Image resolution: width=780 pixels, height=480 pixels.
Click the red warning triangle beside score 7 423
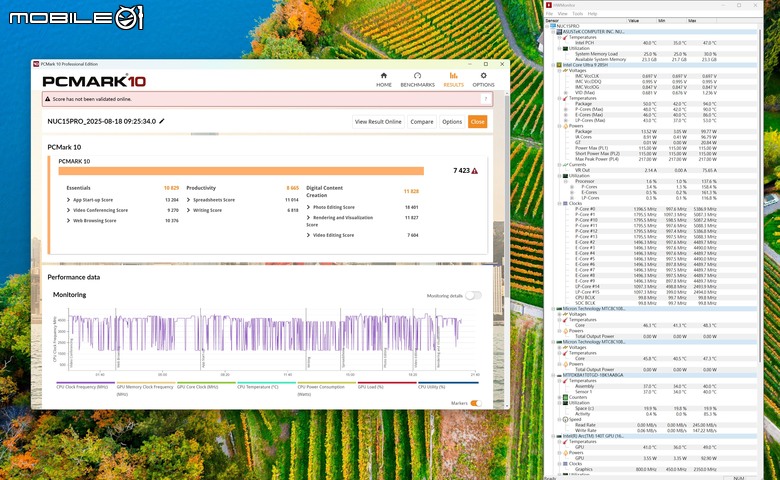475,171
